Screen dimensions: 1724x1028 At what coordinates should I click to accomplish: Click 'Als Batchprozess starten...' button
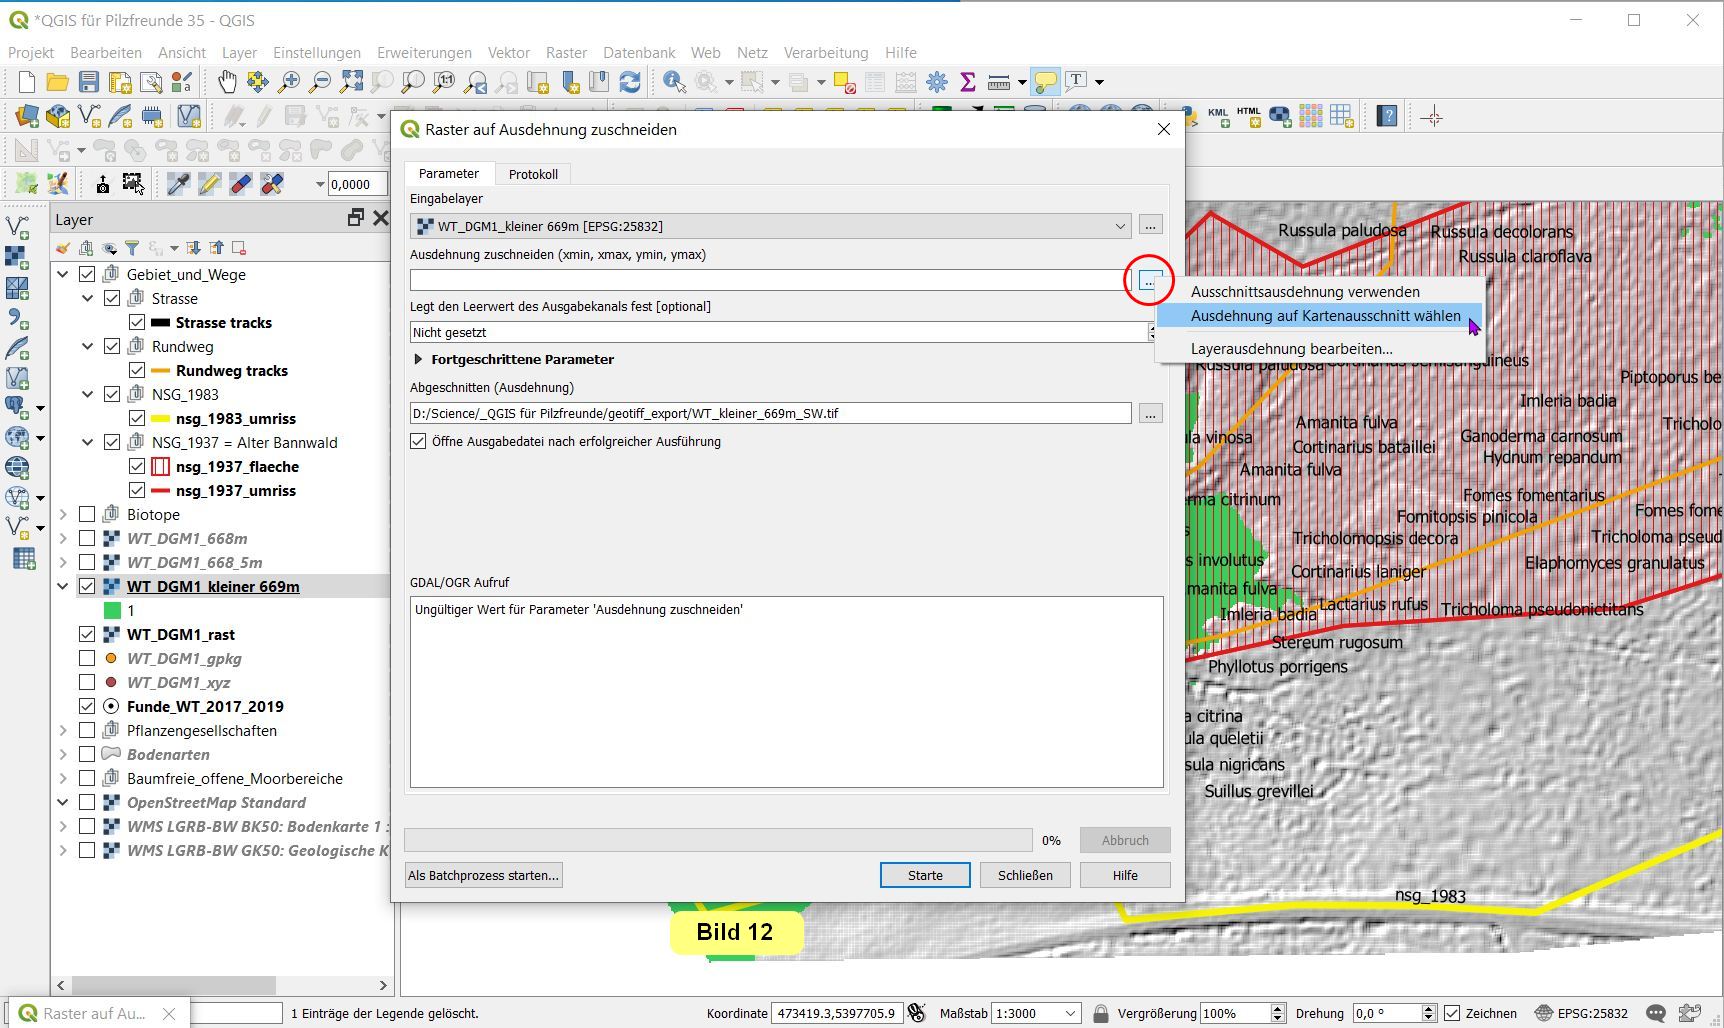(x=483, y=875)
